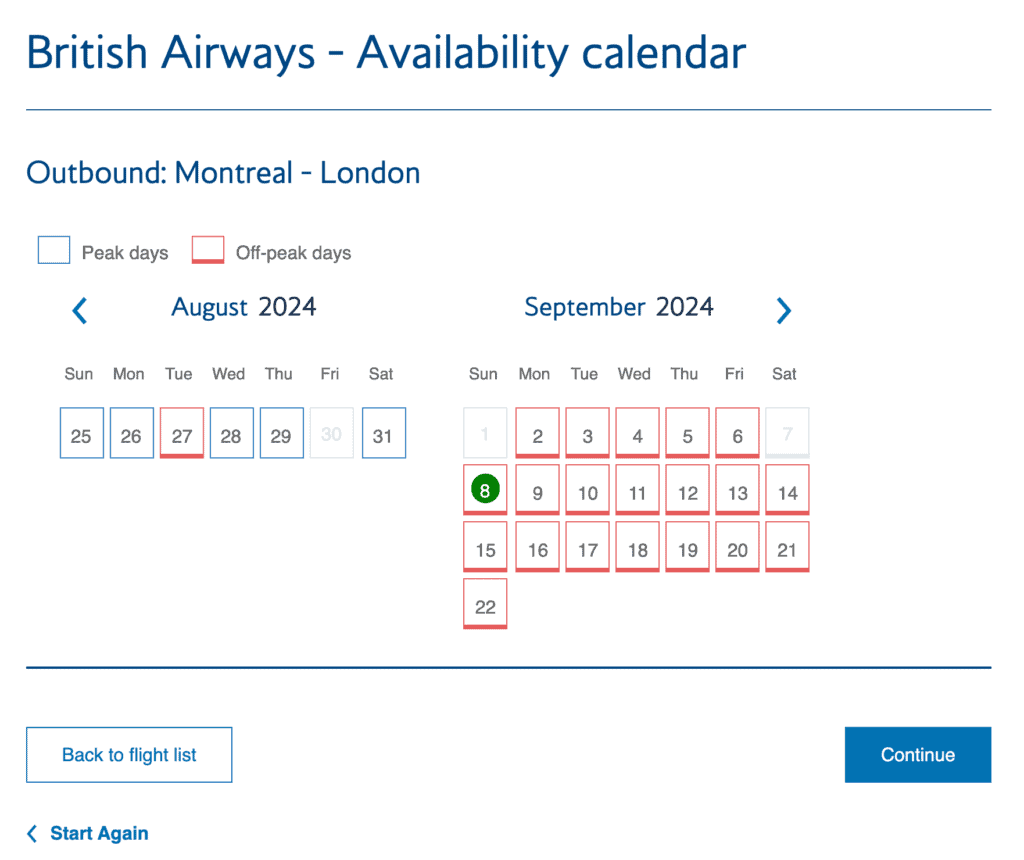Select September 6, an off-peak Friday
The image size is (1024, 860).
pos(737,433)
